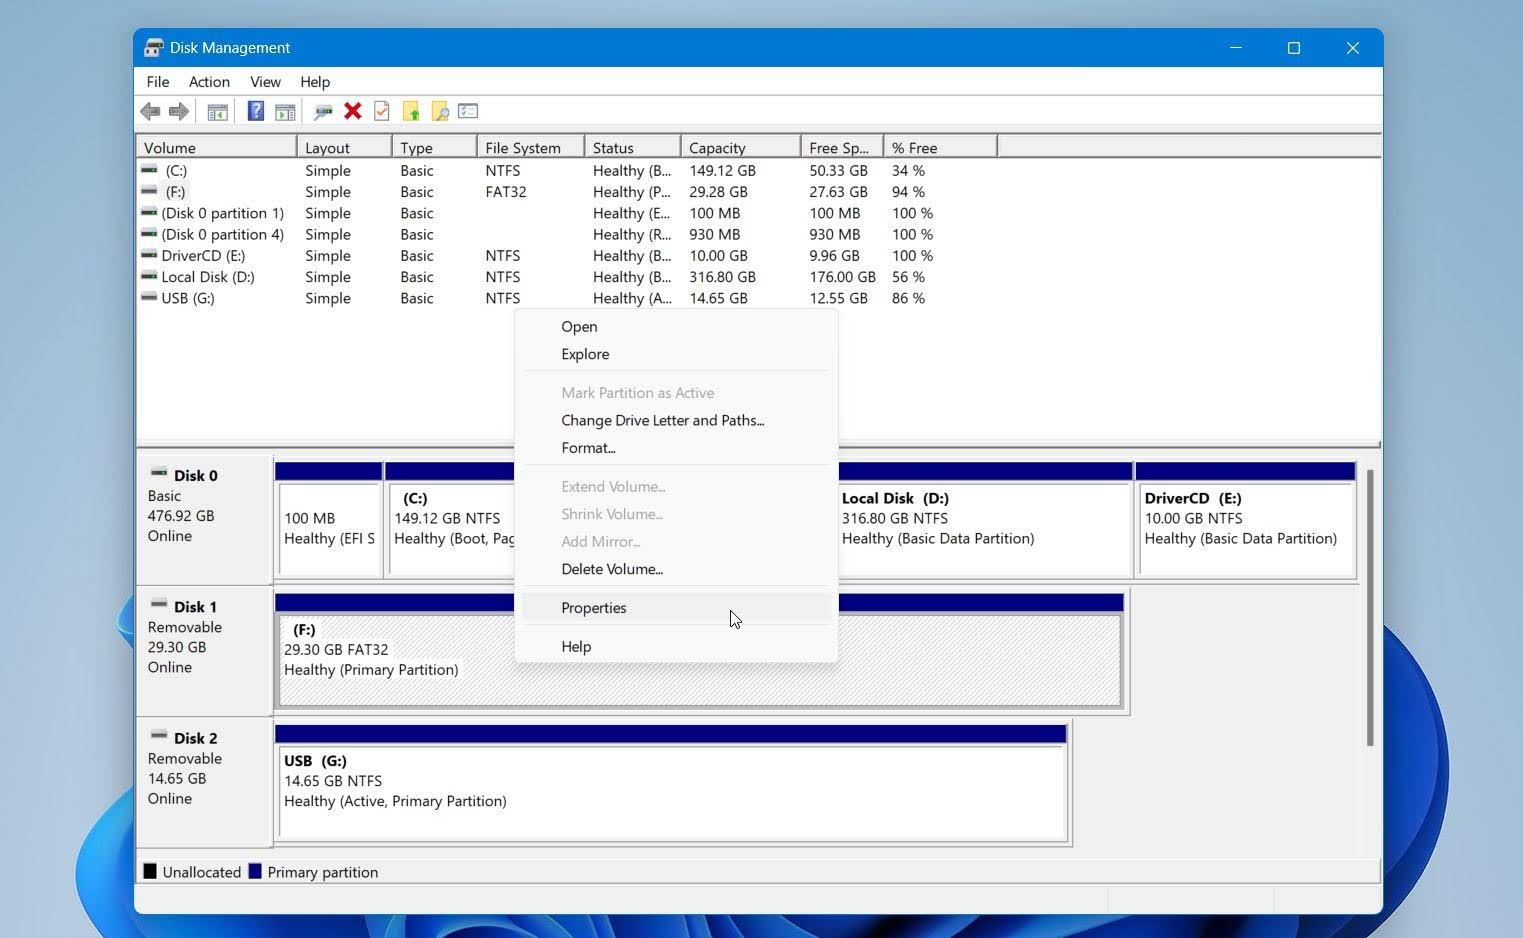Select Format... in the context menu
Image resolution: width=1523 pixels, height=938 pixels.
point(676,448)
